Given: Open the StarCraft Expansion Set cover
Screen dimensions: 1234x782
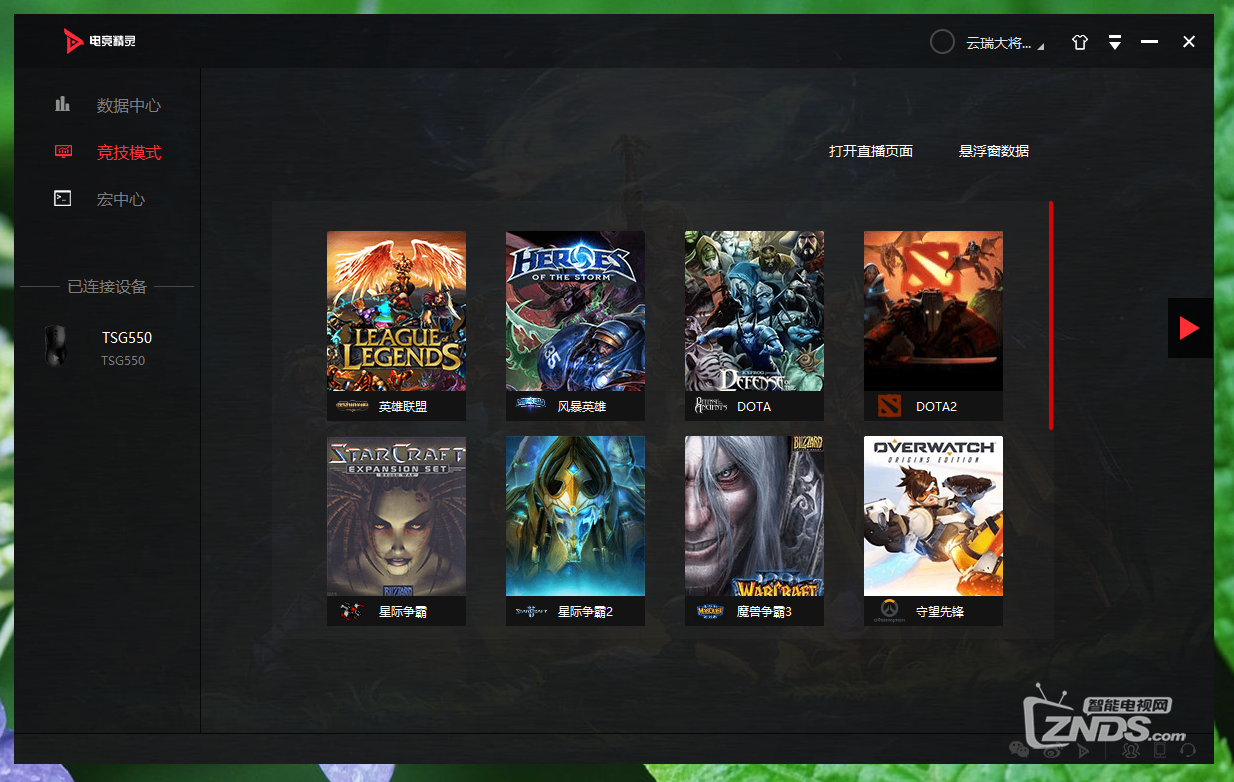Looking at the screenshot, I should 396,516.
